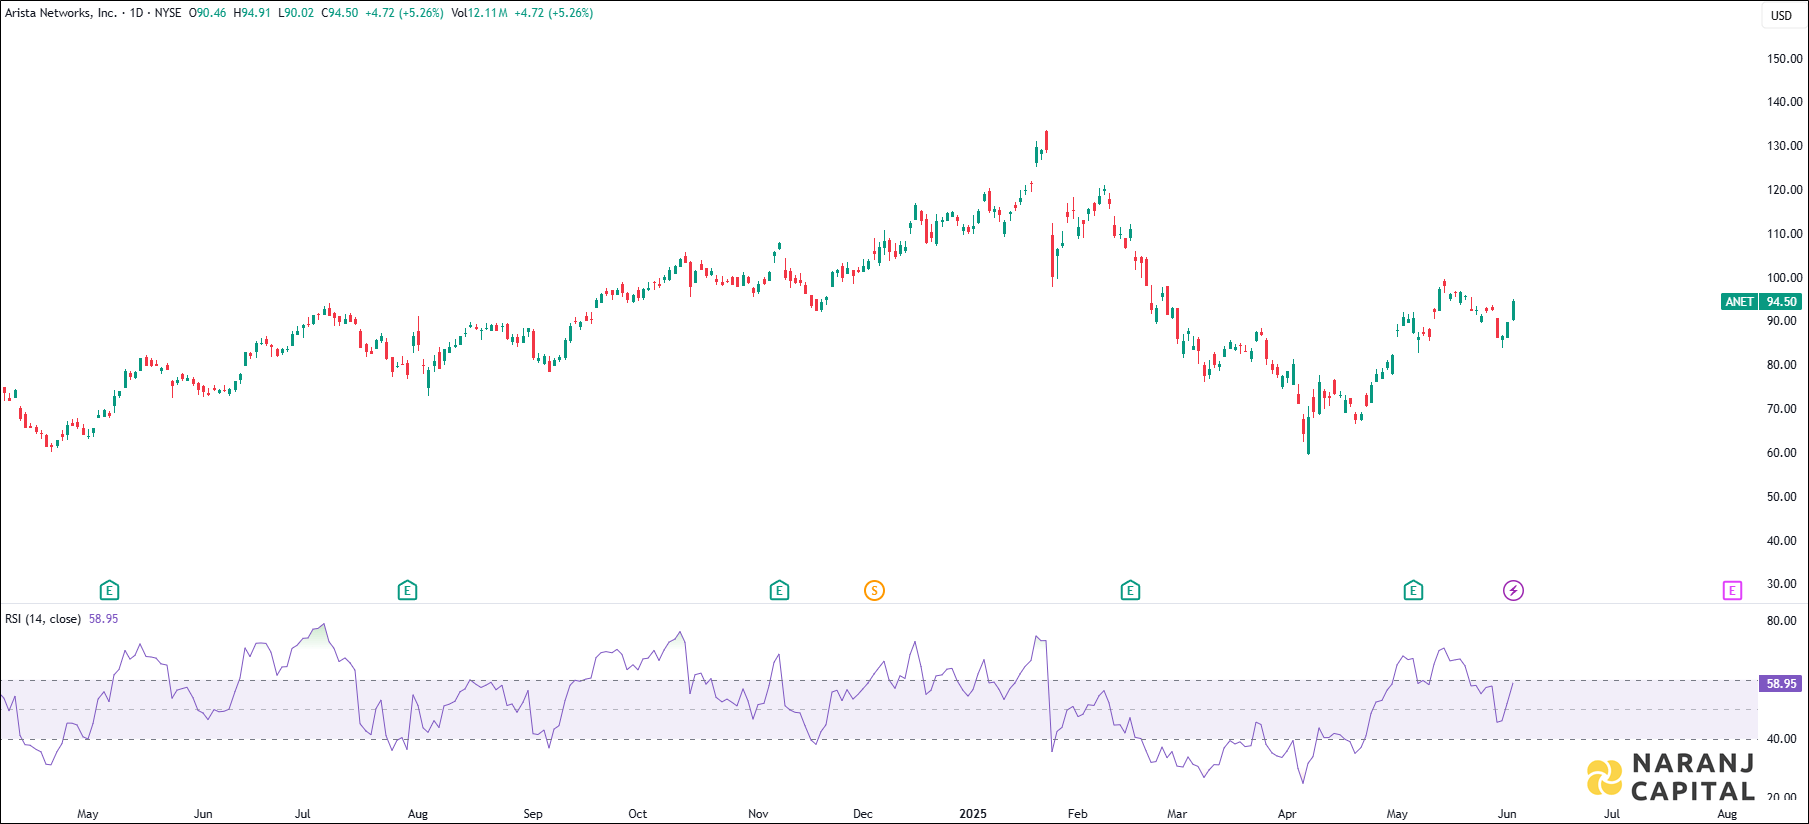The width and height of the screenshot is (1809, 824).
Task: Click the 2025 year label on time axis
Action: (x=973, y=814)
